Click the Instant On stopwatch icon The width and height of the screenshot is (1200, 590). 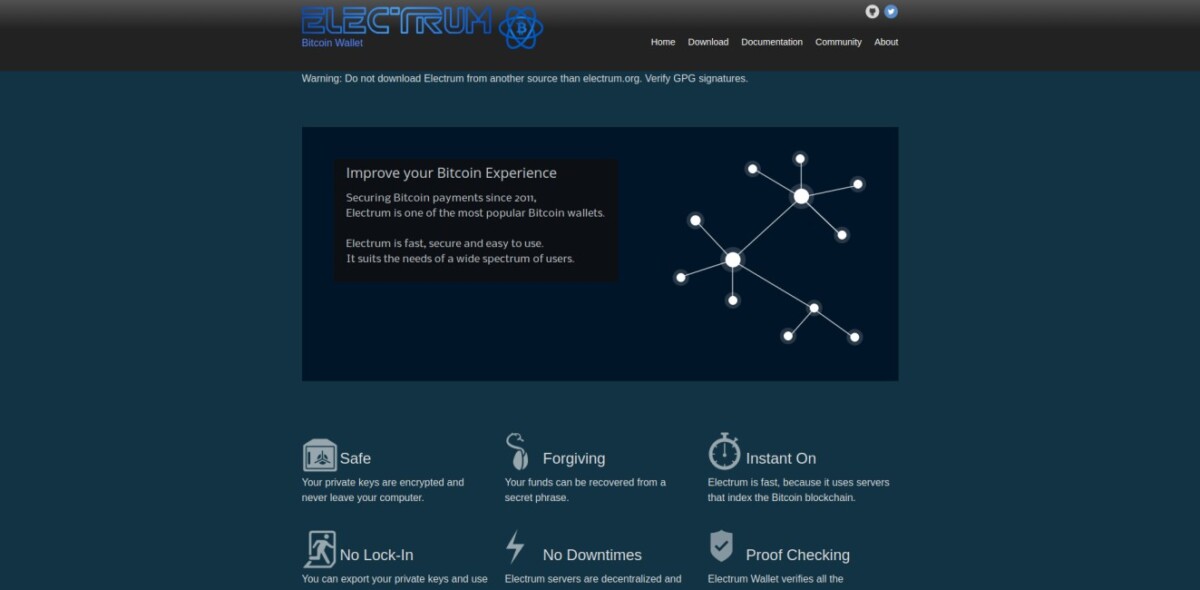point(724,452)
